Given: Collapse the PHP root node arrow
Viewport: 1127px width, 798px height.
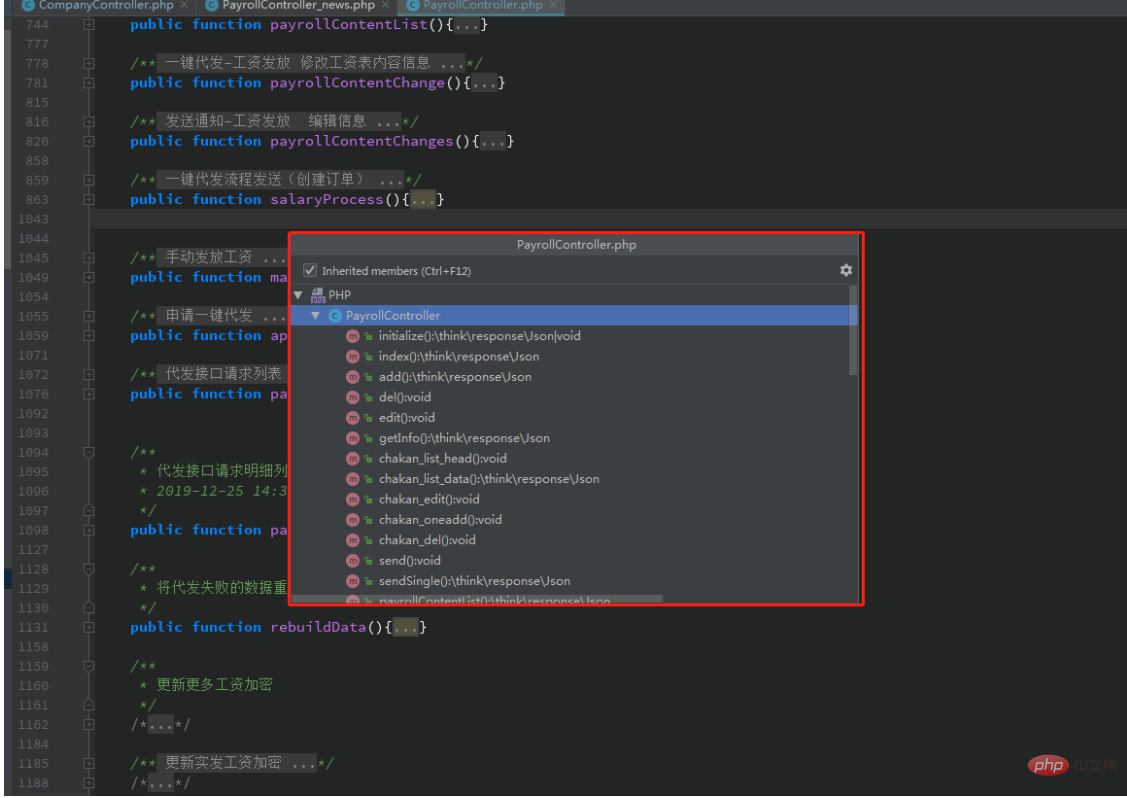Looking at the screenshot, I should pos(298,295).
